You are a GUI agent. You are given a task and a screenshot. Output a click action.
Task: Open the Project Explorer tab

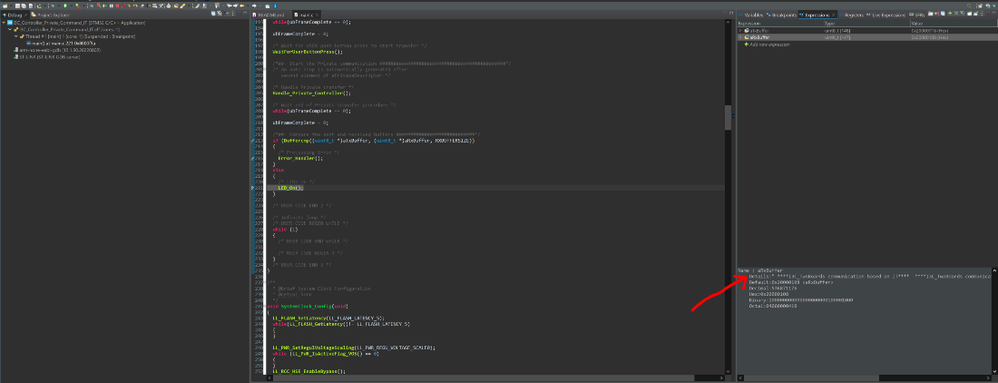(50, 15)
